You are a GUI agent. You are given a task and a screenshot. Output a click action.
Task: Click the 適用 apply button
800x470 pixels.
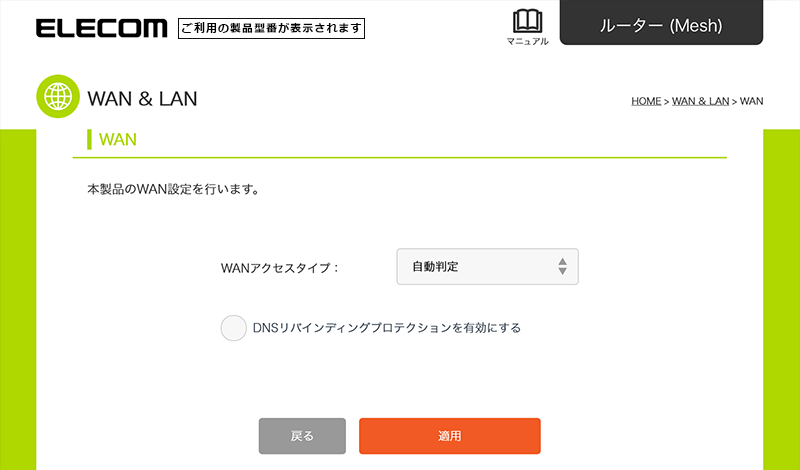(x=449, y=436)
